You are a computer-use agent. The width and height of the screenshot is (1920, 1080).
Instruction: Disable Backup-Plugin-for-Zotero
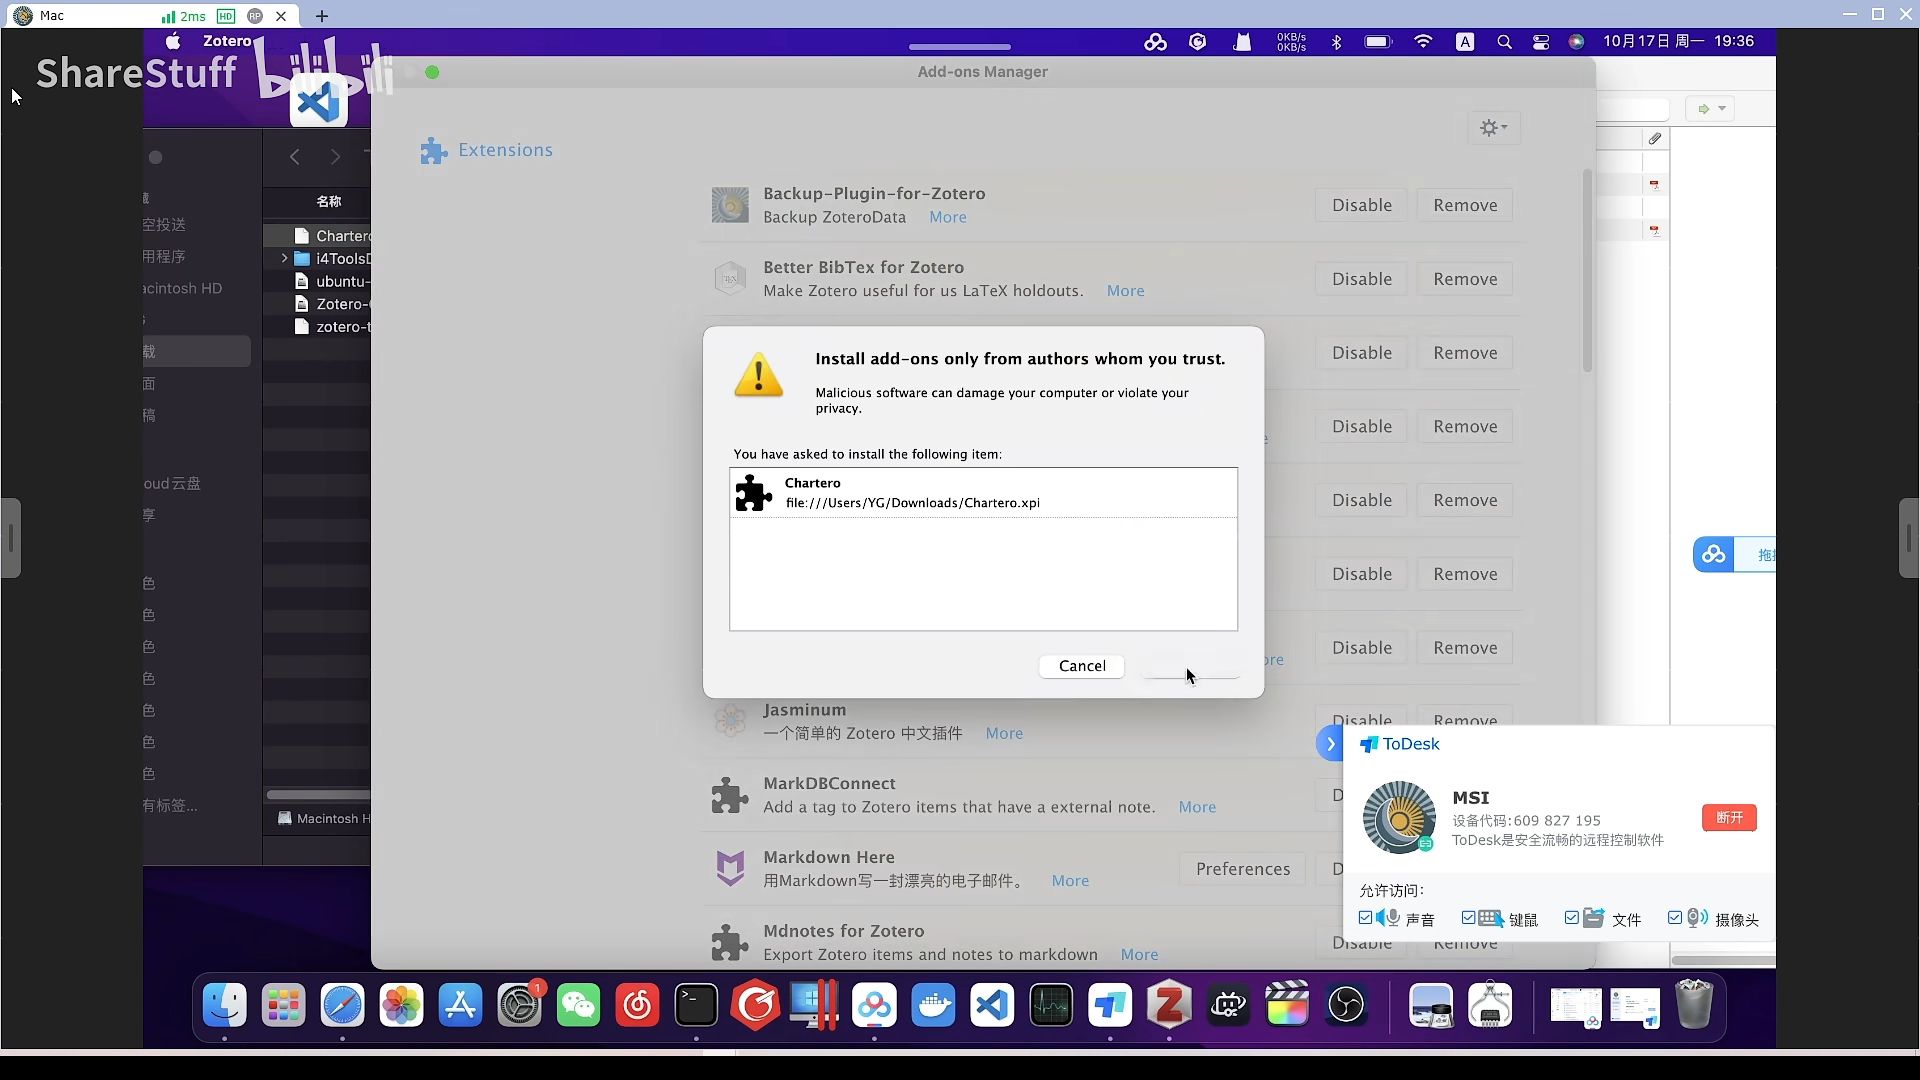point(1362,205)
